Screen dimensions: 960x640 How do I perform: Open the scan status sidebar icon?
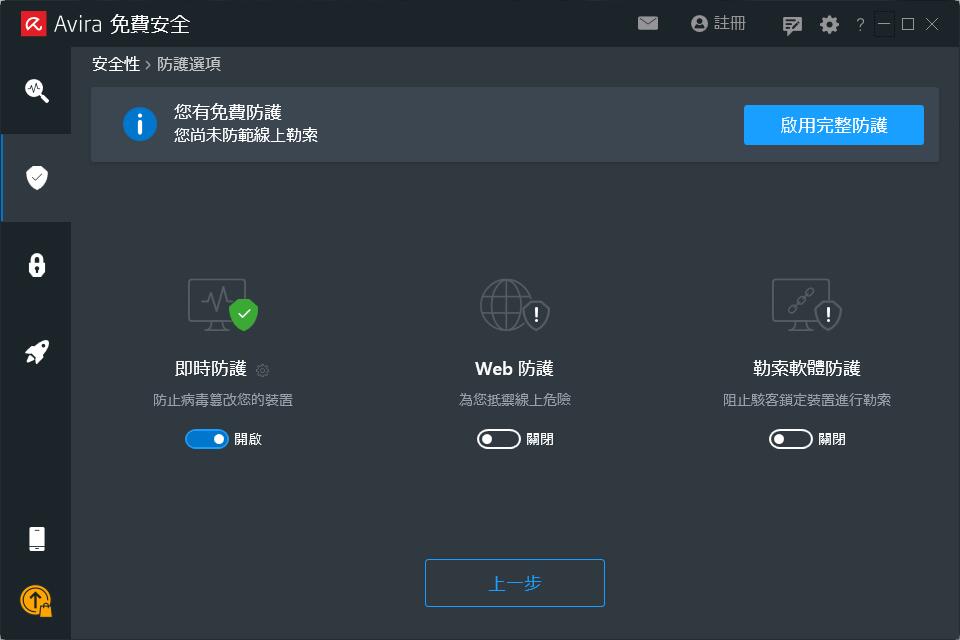(37, 91)
